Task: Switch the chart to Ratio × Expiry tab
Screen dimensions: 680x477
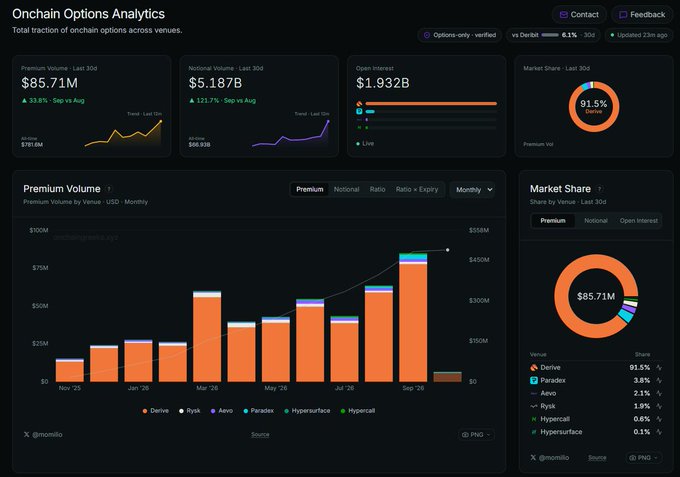Action: [x=417, y=189]
